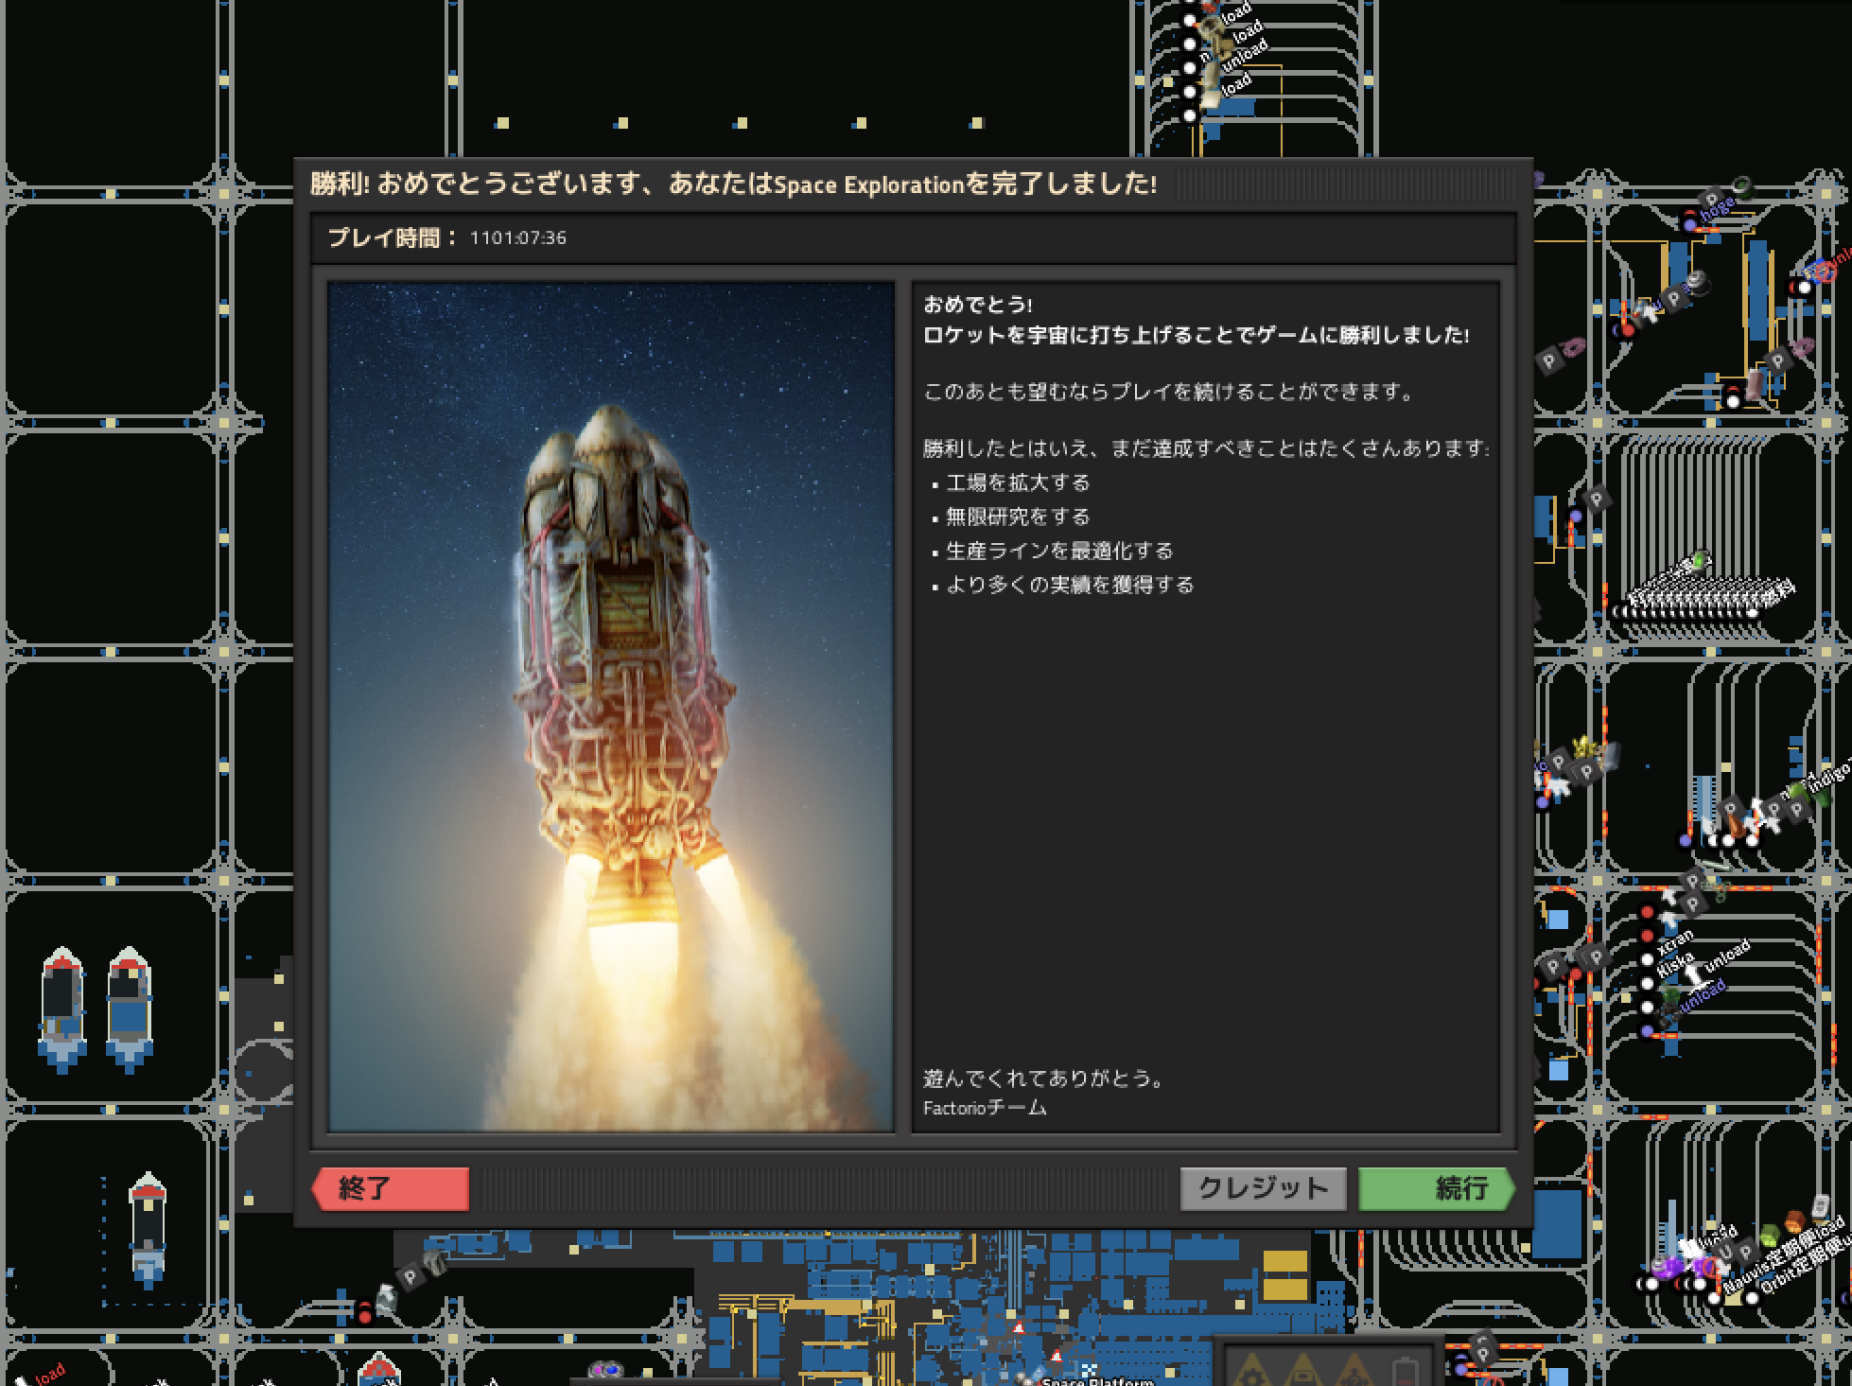
Task: Click the 'hoge' train stop label
Action: tap(1716, 210)
